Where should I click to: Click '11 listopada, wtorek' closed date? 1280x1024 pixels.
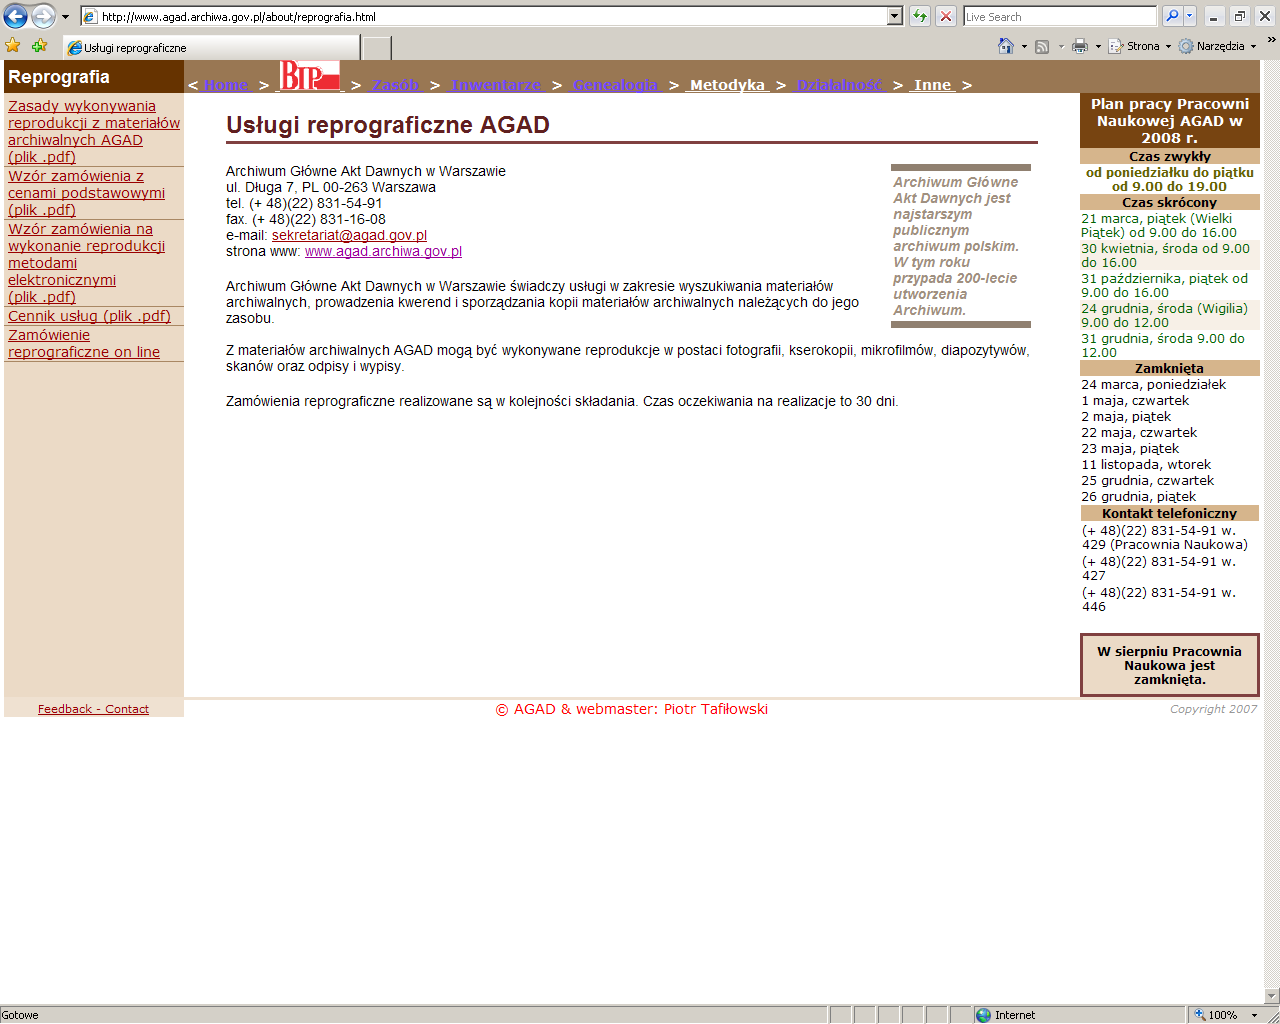(1146, 464)
